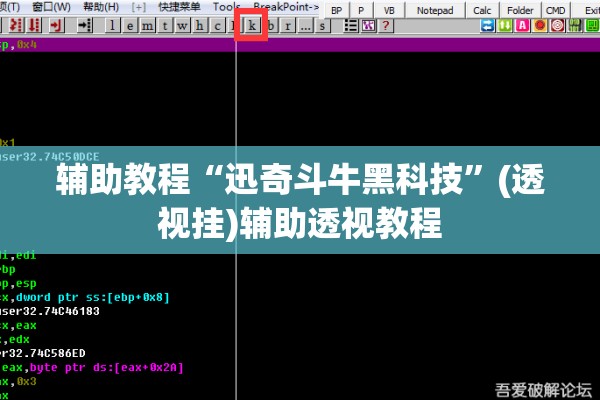Click the purple appearance options icon

tap(368, 26)
